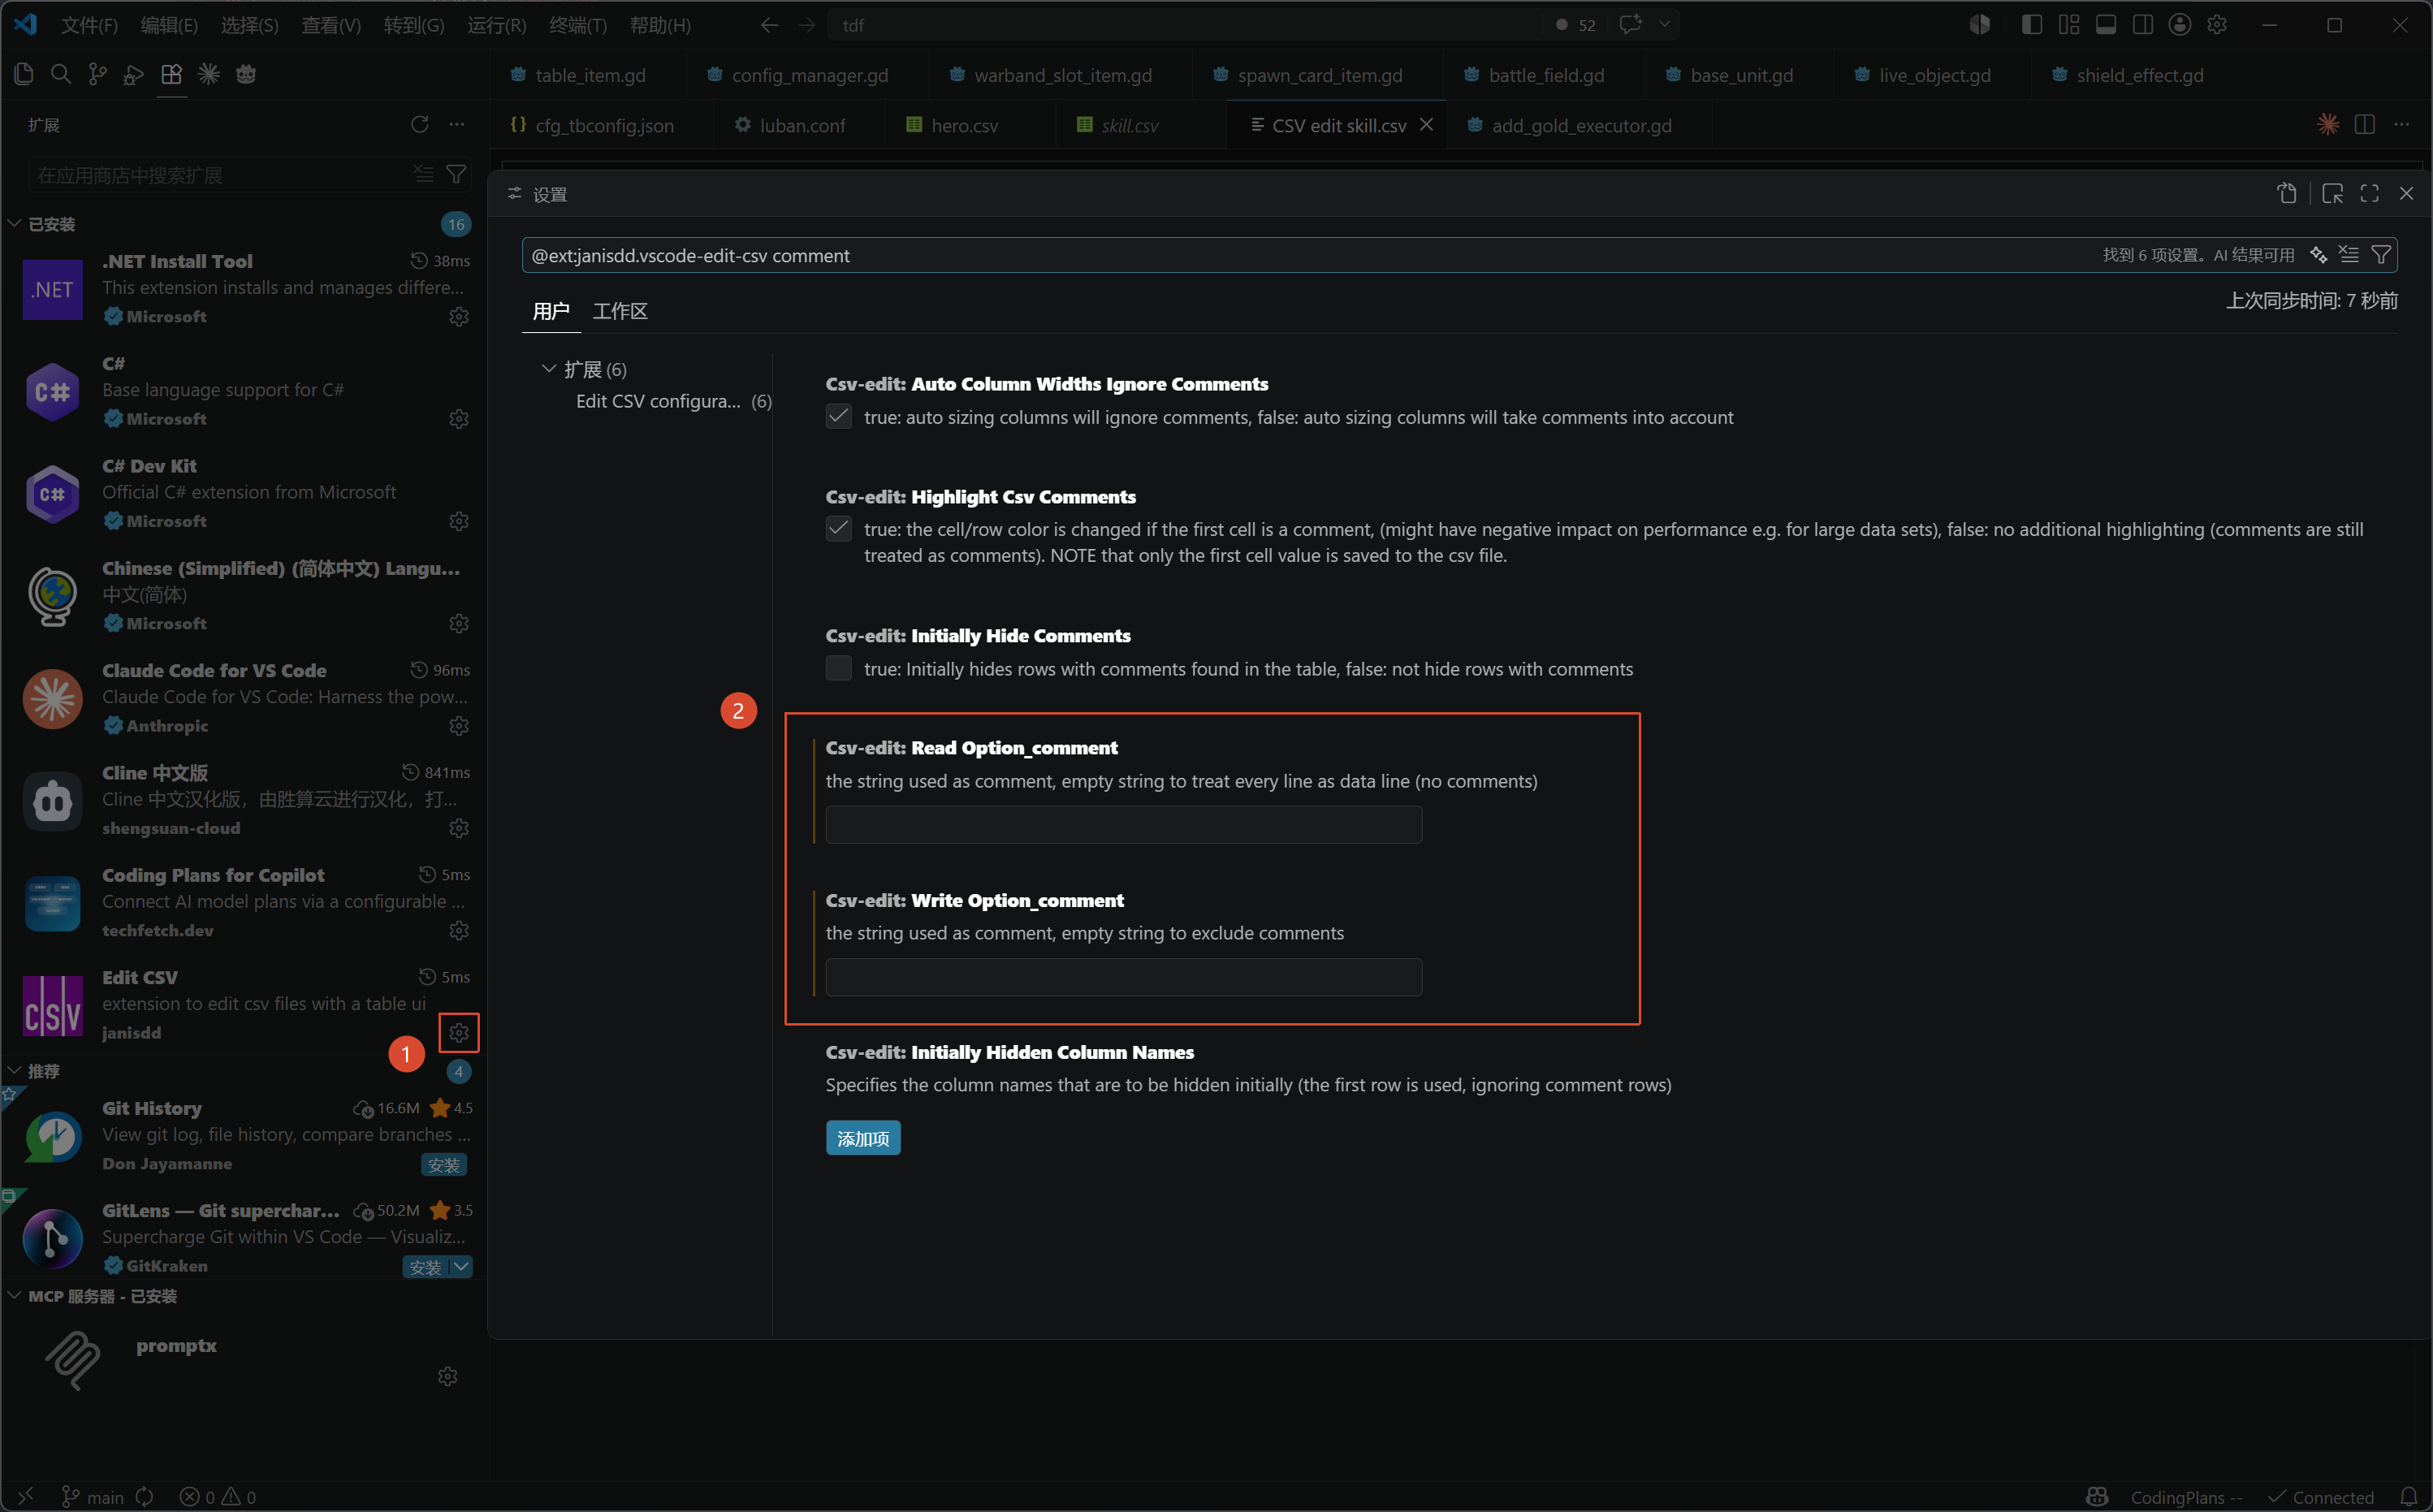Switch to the 工作区 settings tab
Image resolution: width=2433 pixels, height=1512 pixels.
[x=620, y=311]
